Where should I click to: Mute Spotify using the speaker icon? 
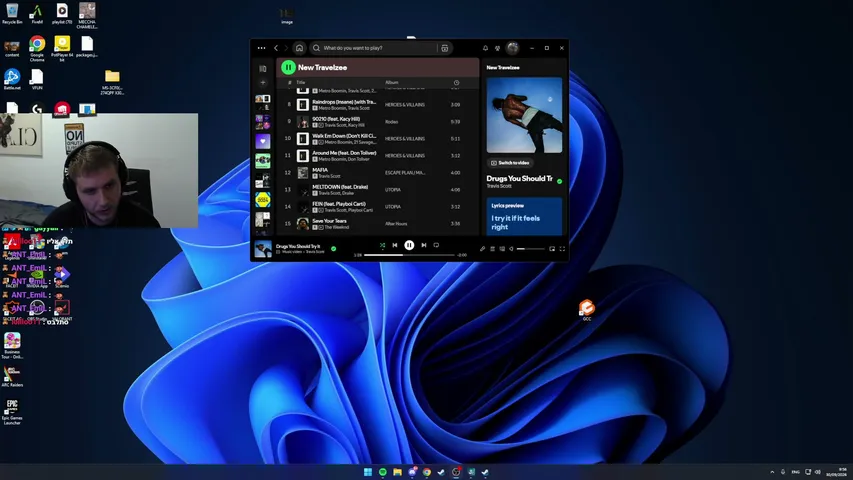(511, 249)
